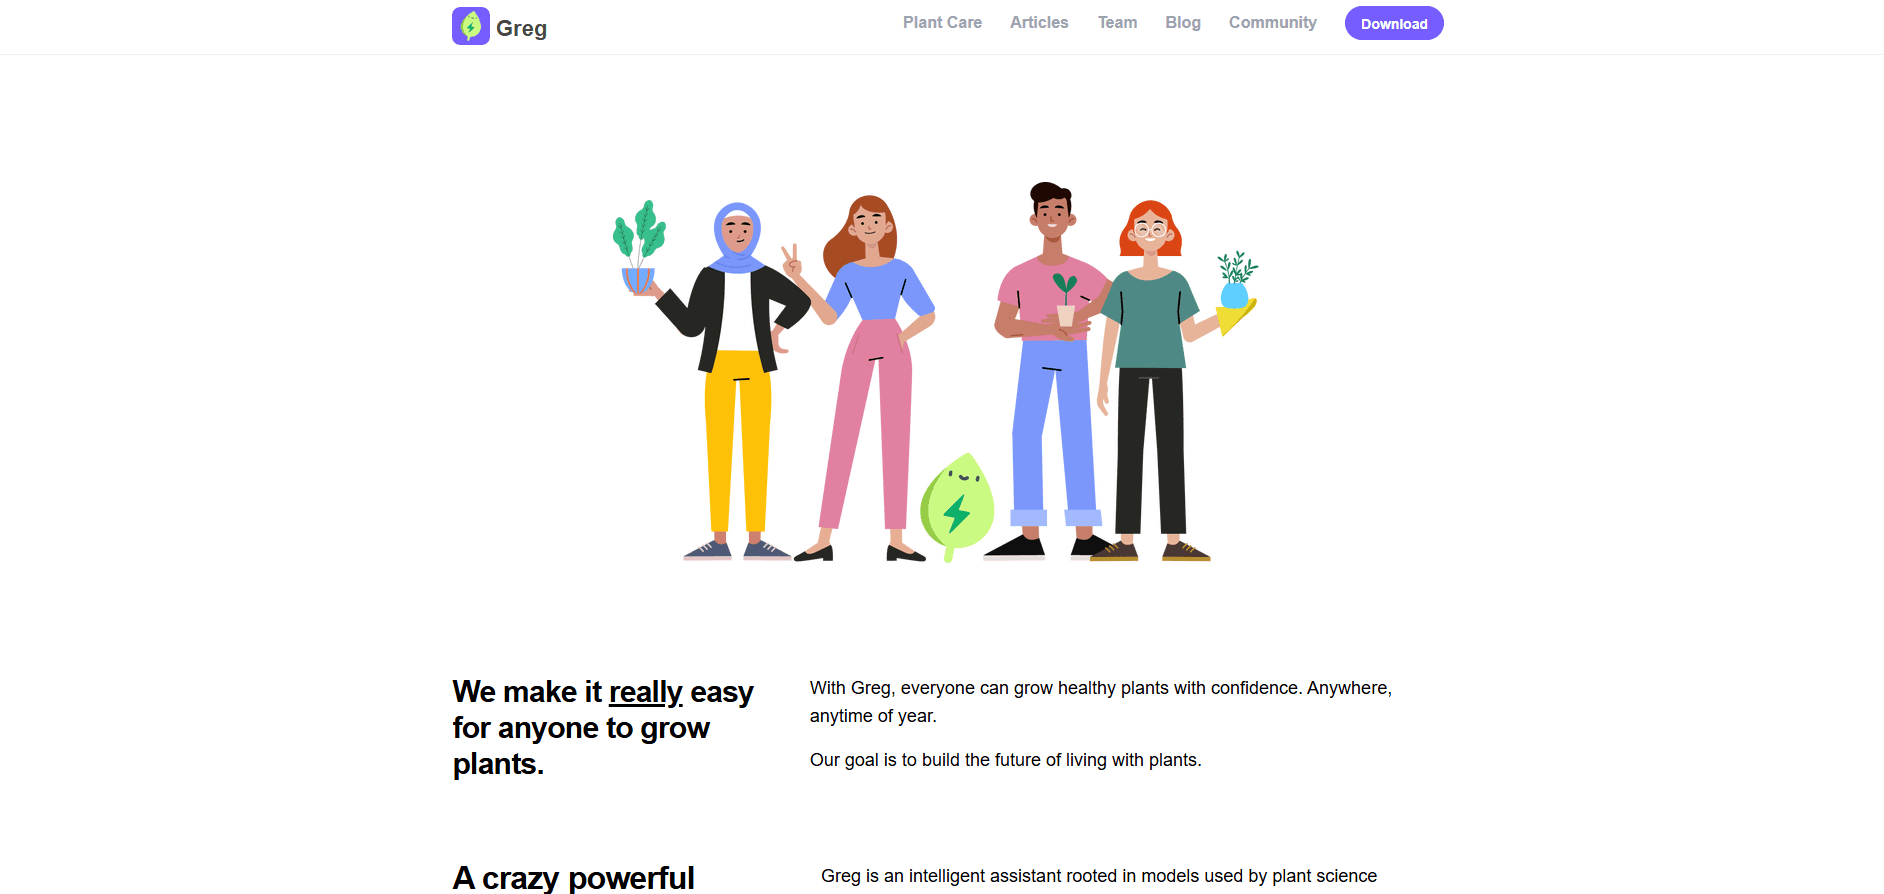Click the Greg brand name text
Image resolution: width=1884 pixels, height=894 pixels.
tap(521, 28)
